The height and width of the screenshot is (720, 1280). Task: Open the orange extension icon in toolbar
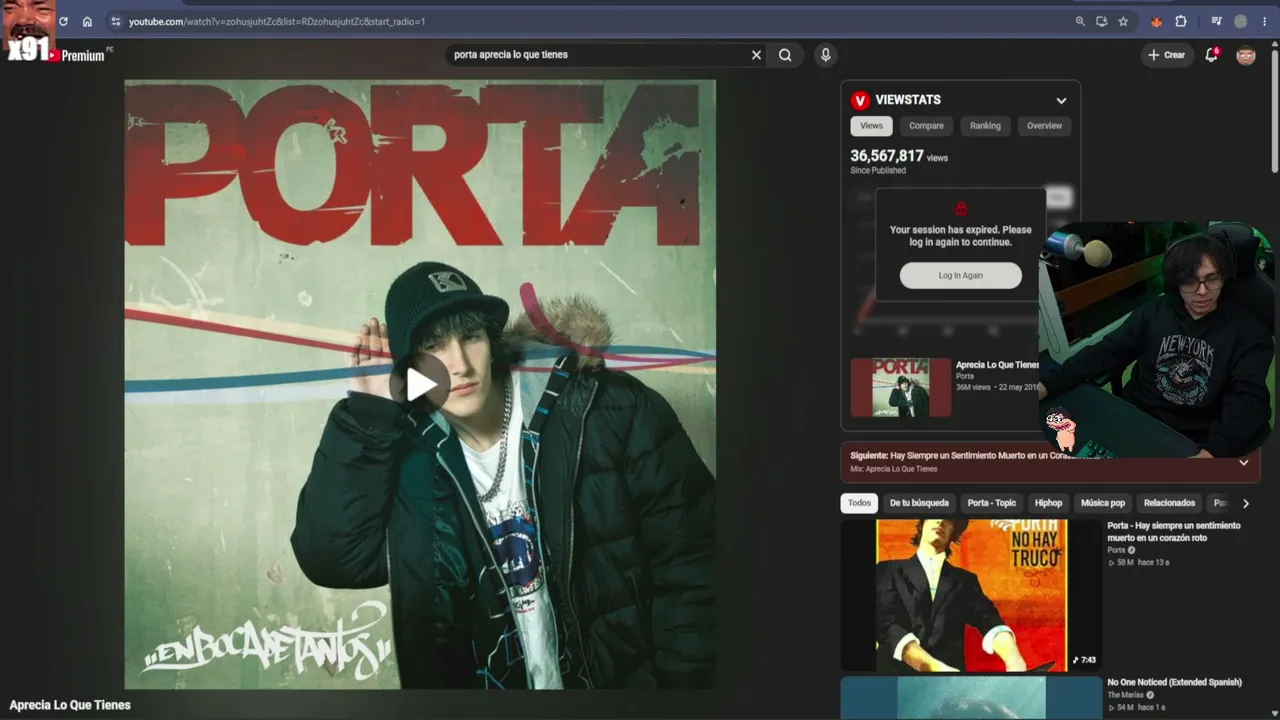(1157, 21)
